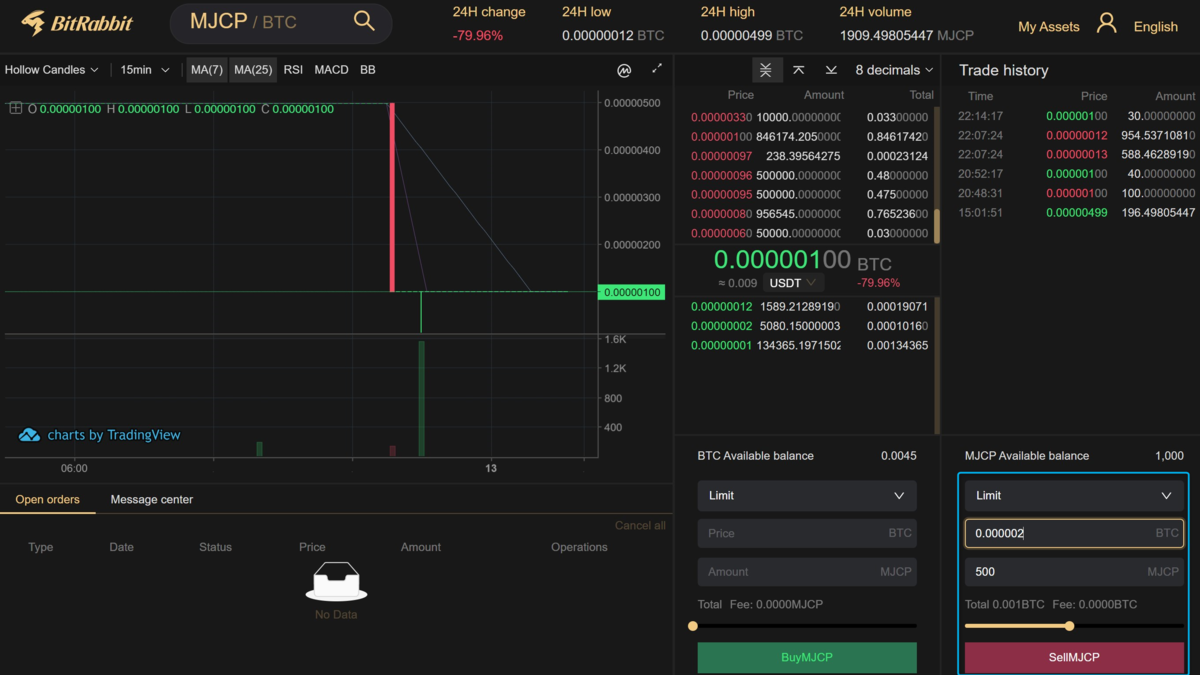
Task: Select sell order at 0.00000097
Action: [x=808, y=156]
